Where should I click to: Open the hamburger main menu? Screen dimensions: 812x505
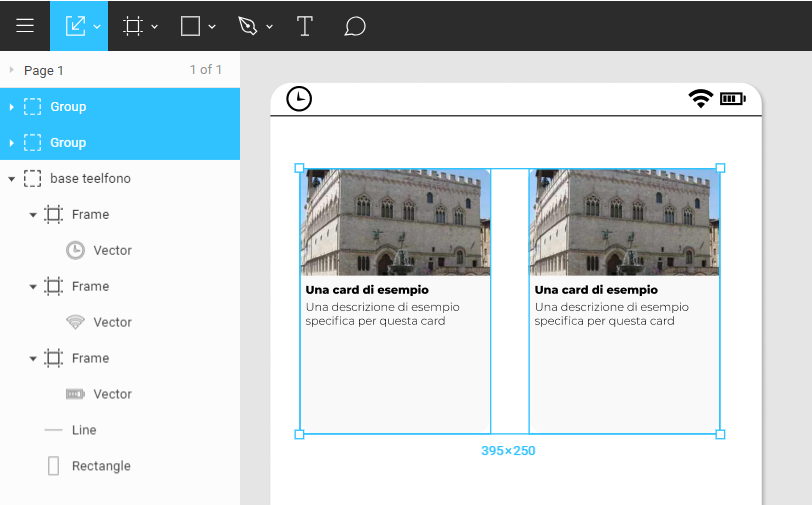coord(25,26)
